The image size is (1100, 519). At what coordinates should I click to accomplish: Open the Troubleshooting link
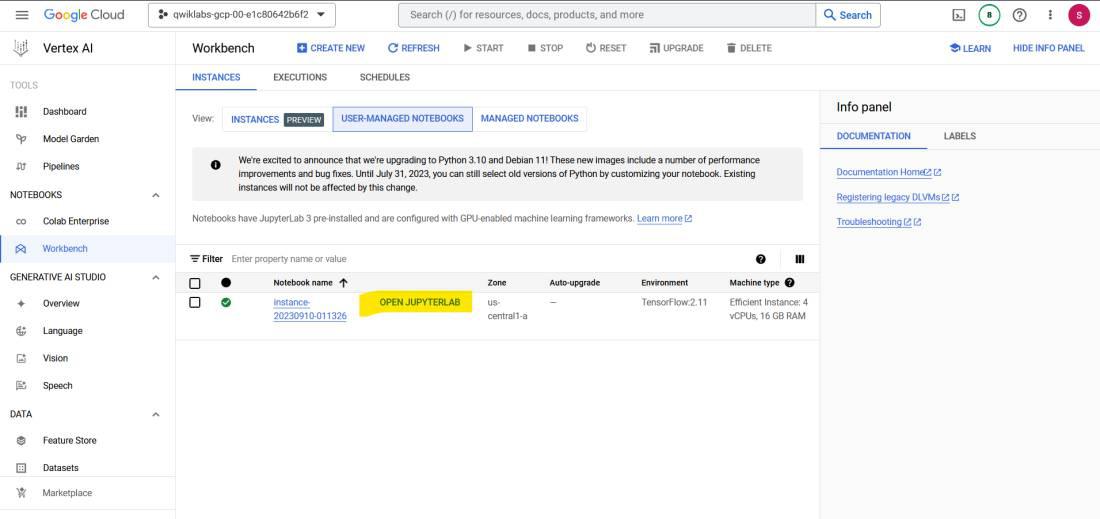click(879, 222)
